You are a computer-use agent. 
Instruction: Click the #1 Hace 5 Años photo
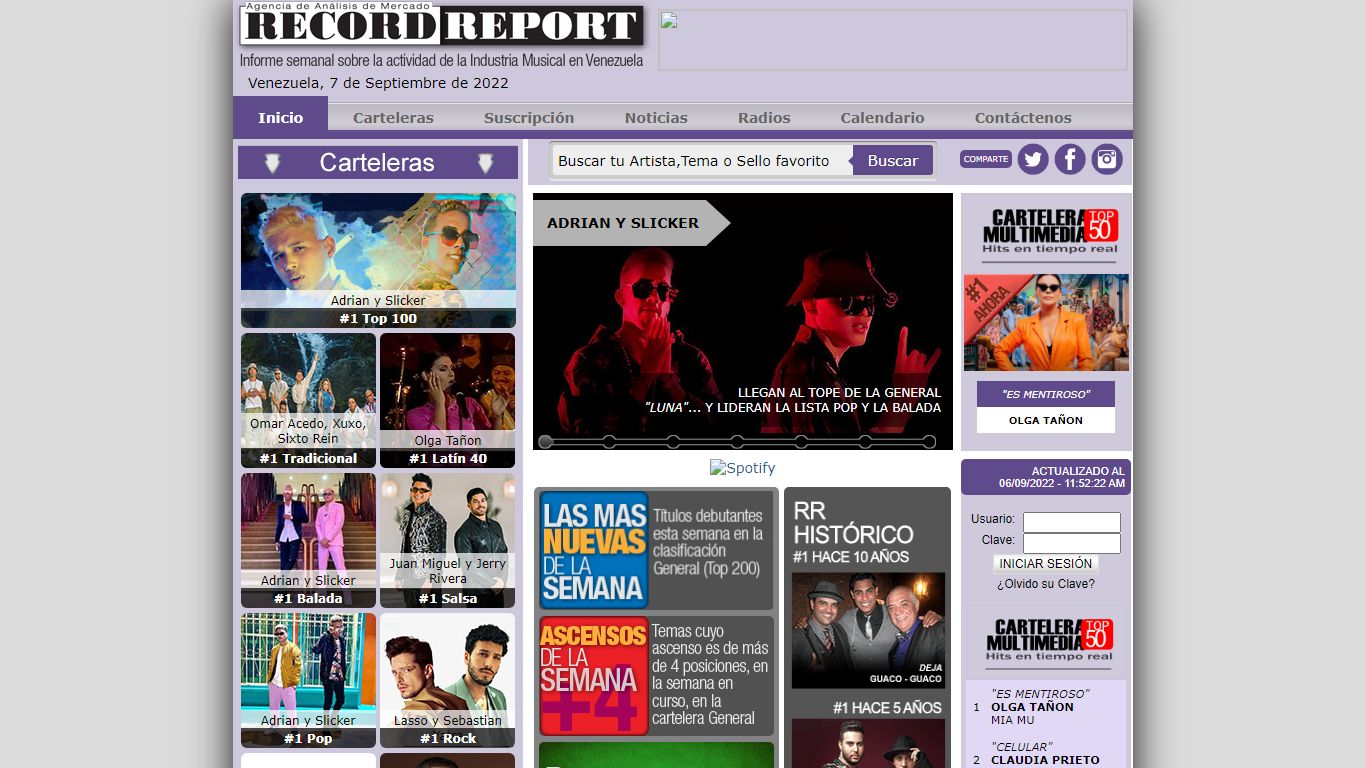(868, 743)
